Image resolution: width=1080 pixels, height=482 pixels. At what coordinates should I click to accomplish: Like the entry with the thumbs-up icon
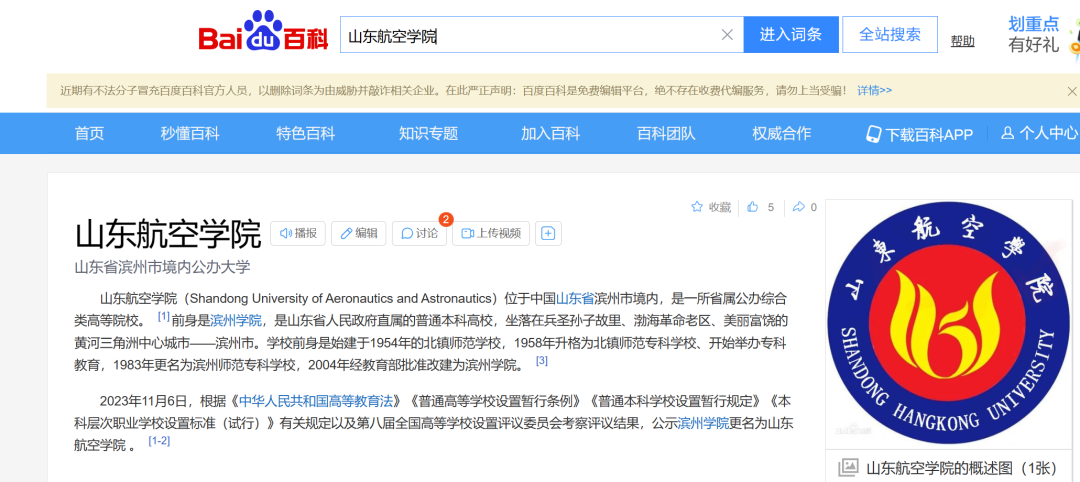pyautogui.click(x=752, y=207)
